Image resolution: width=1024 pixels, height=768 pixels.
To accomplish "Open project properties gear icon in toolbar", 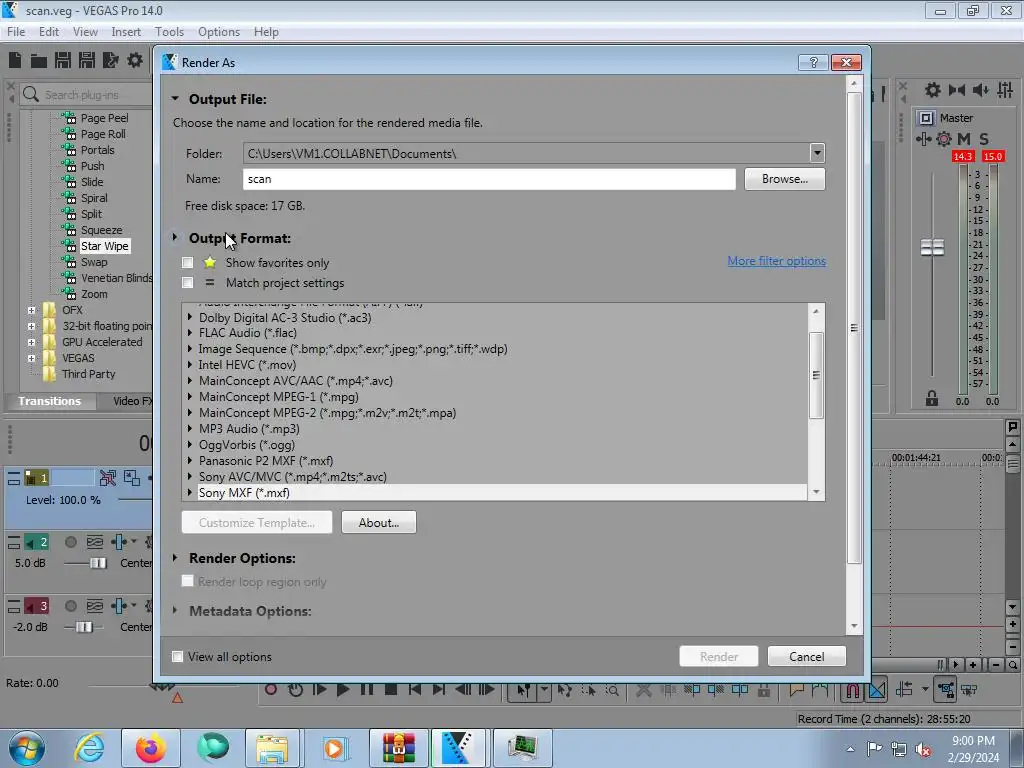I will click(135, 61).
